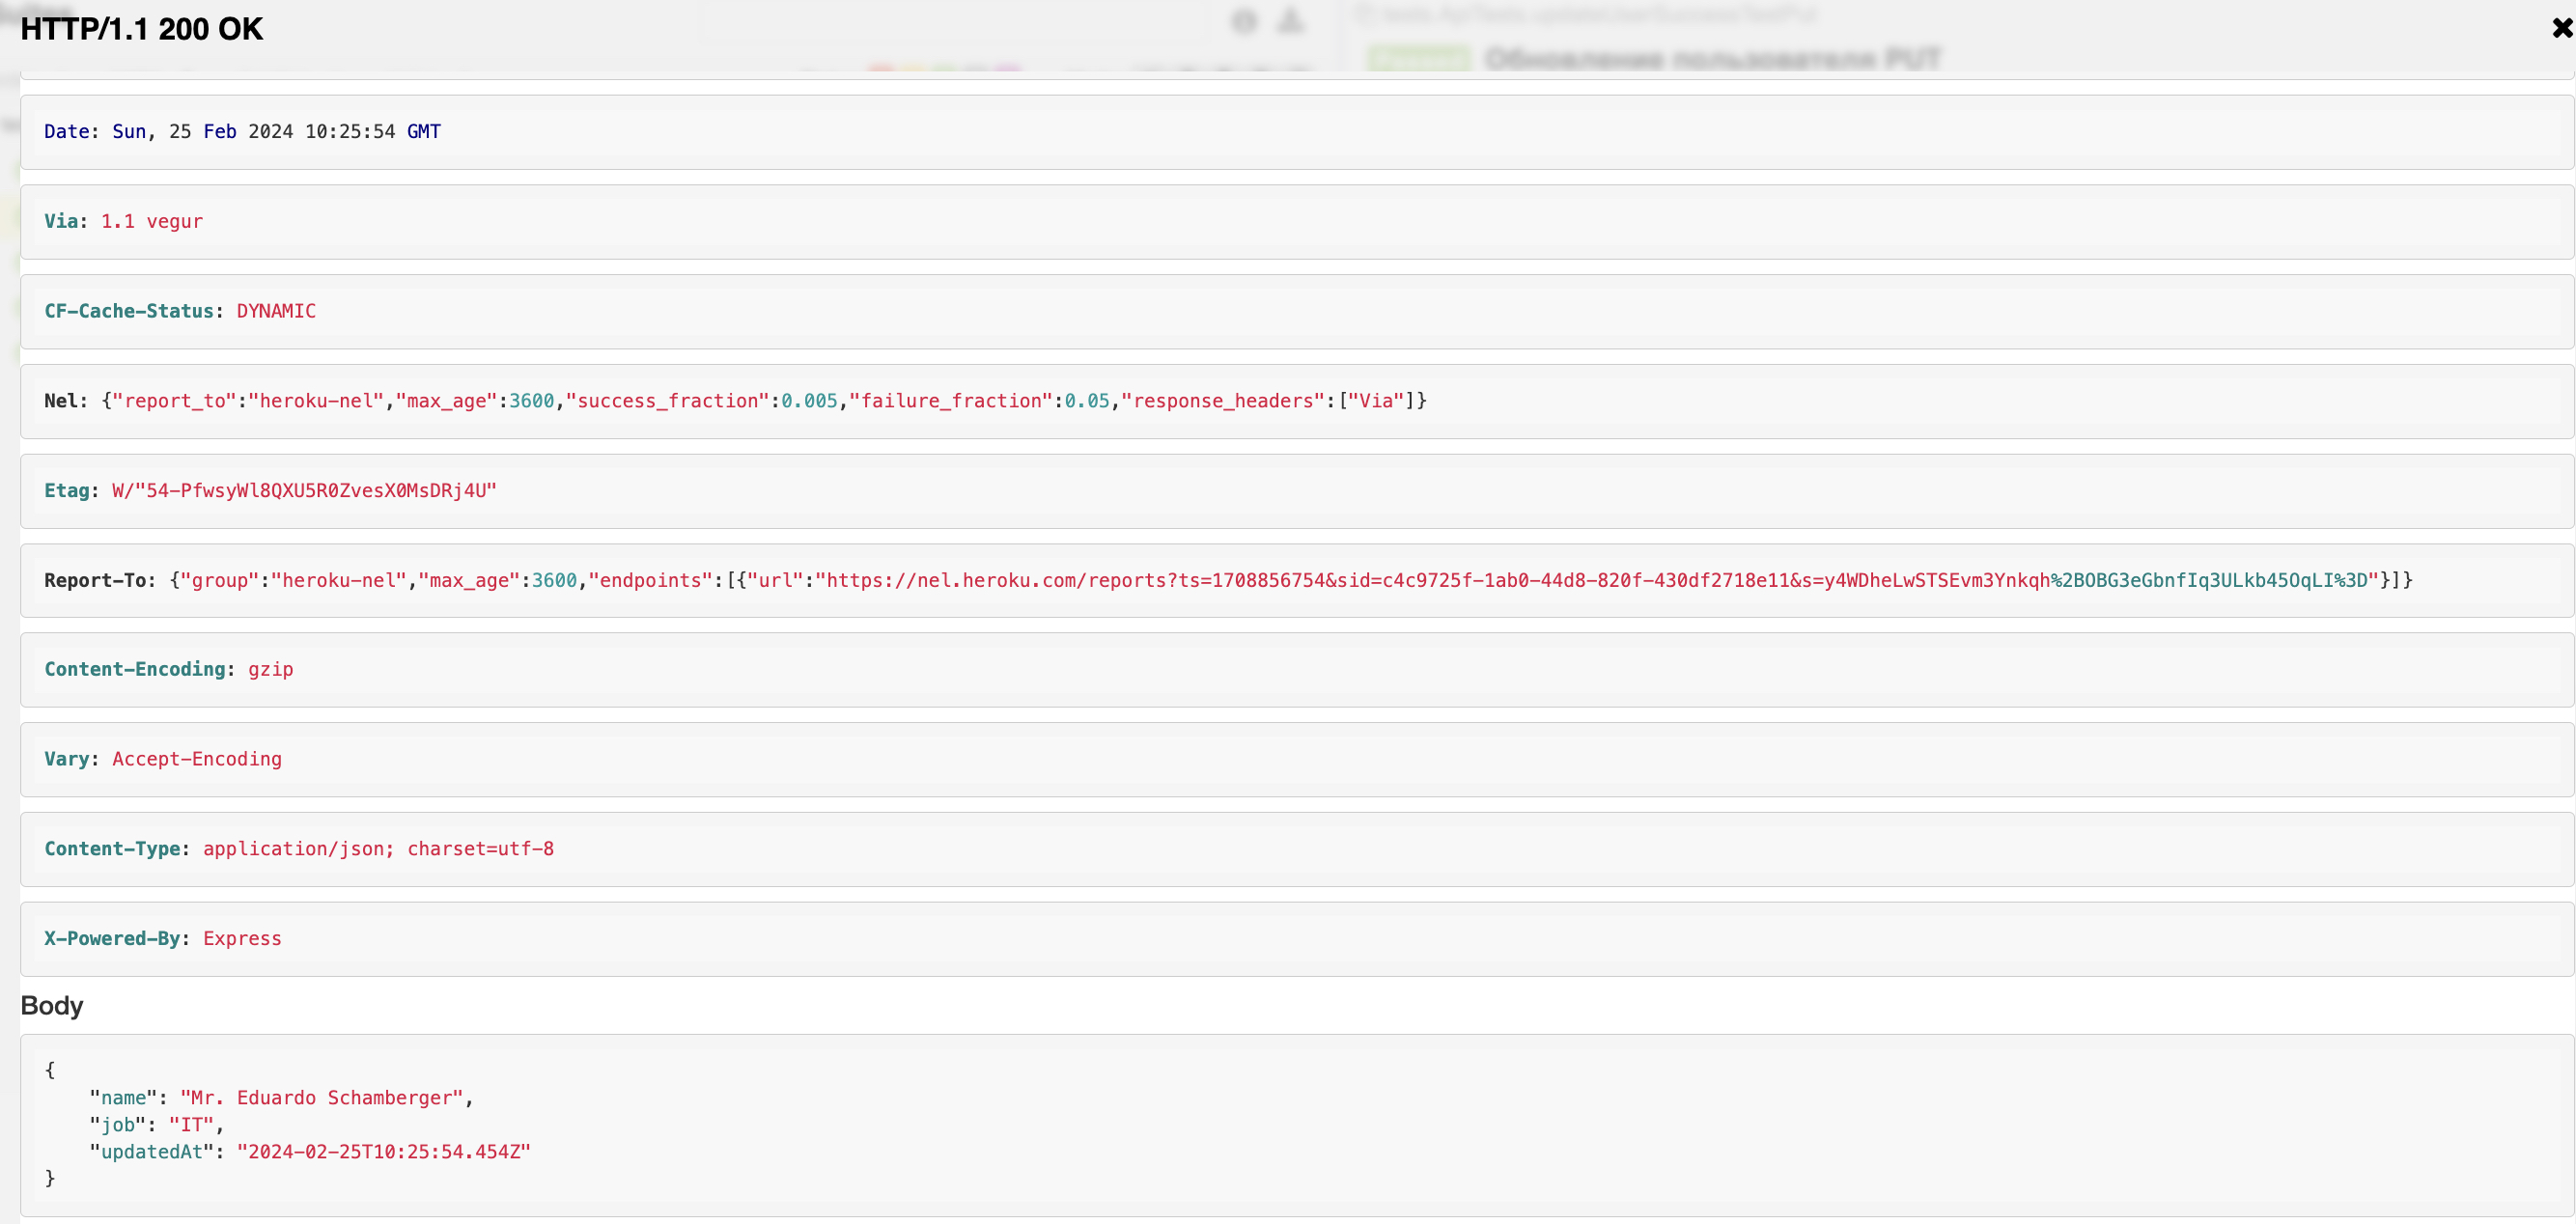Viewport: 2576px width, 1224px height.
Task: Click the "updatedAt" key in body
Action: tap(152, 1152)
